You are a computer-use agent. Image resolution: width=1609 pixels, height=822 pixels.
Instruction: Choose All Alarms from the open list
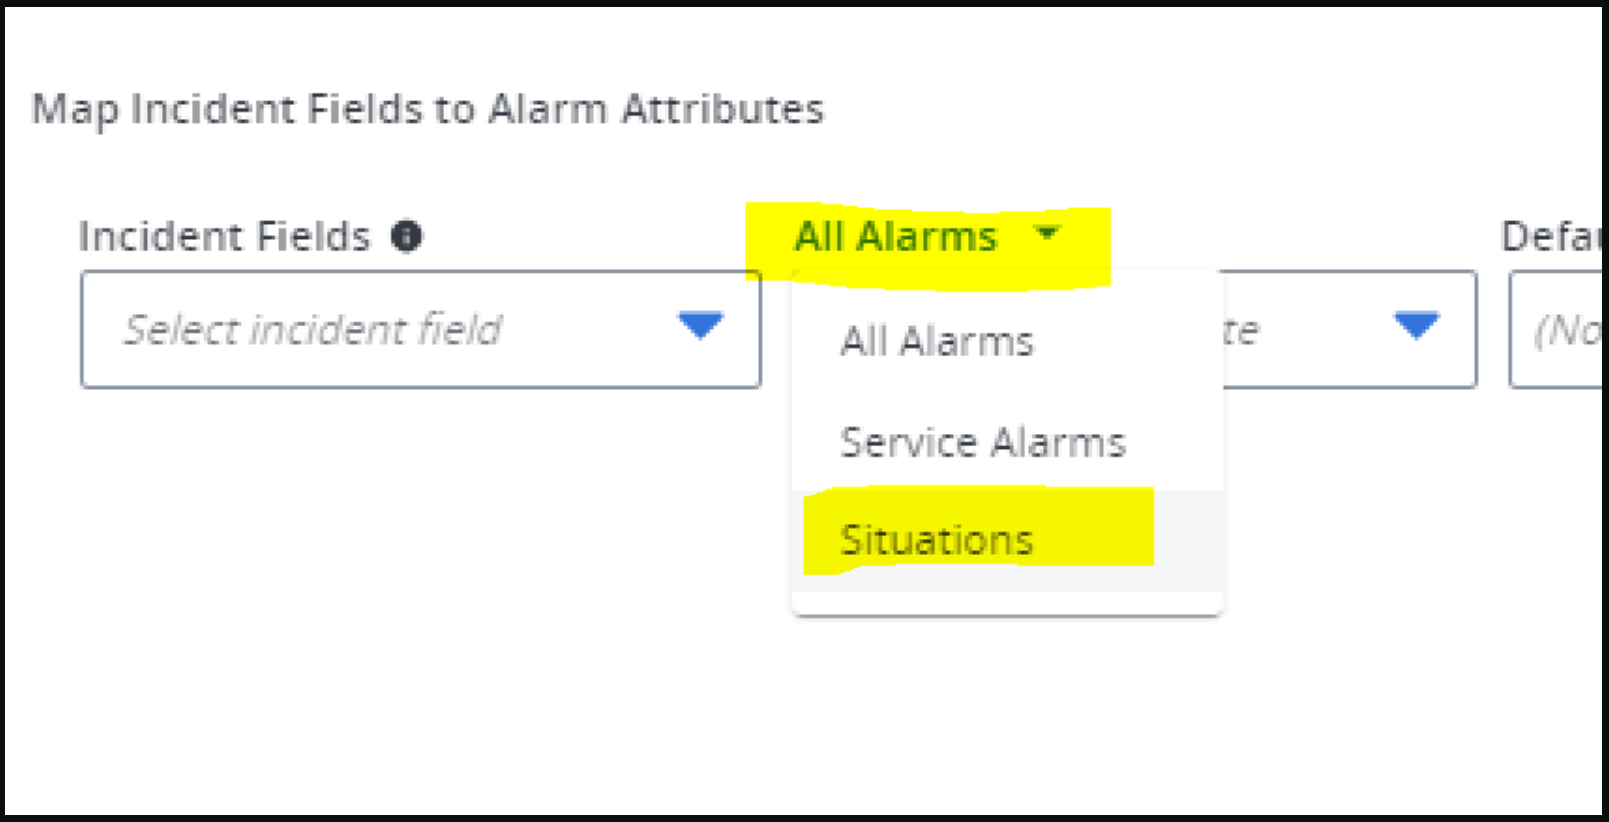pyautogui.click(x=936, y=342)
